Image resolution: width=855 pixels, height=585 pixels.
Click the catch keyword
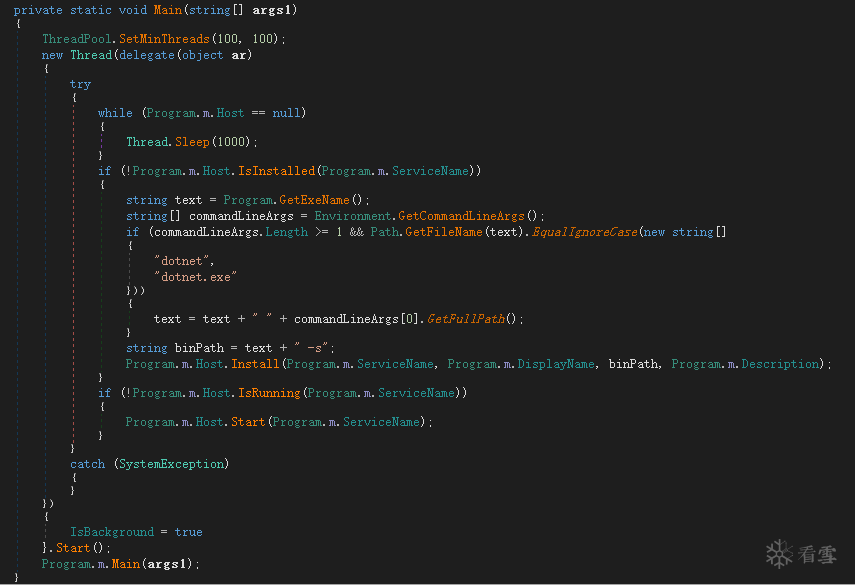coord(87,464)
